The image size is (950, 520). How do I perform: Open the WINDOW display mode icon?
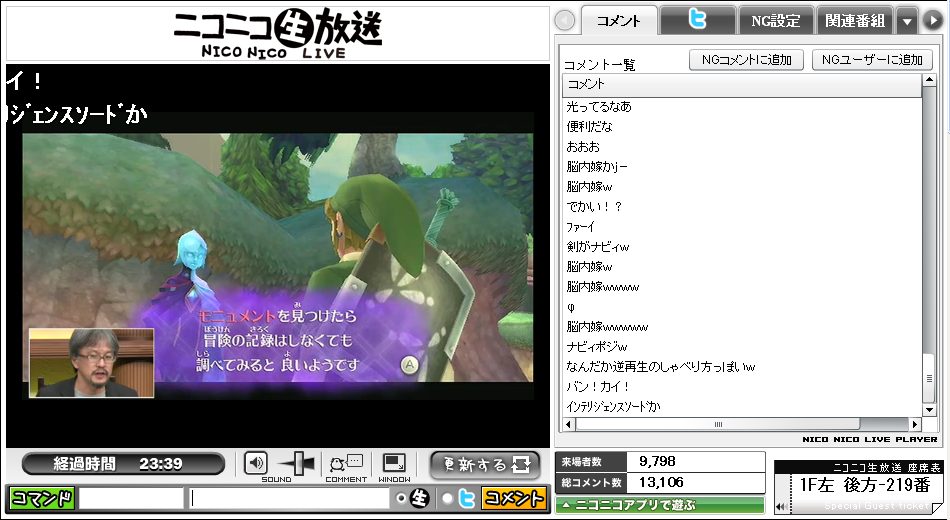[394, 464]
